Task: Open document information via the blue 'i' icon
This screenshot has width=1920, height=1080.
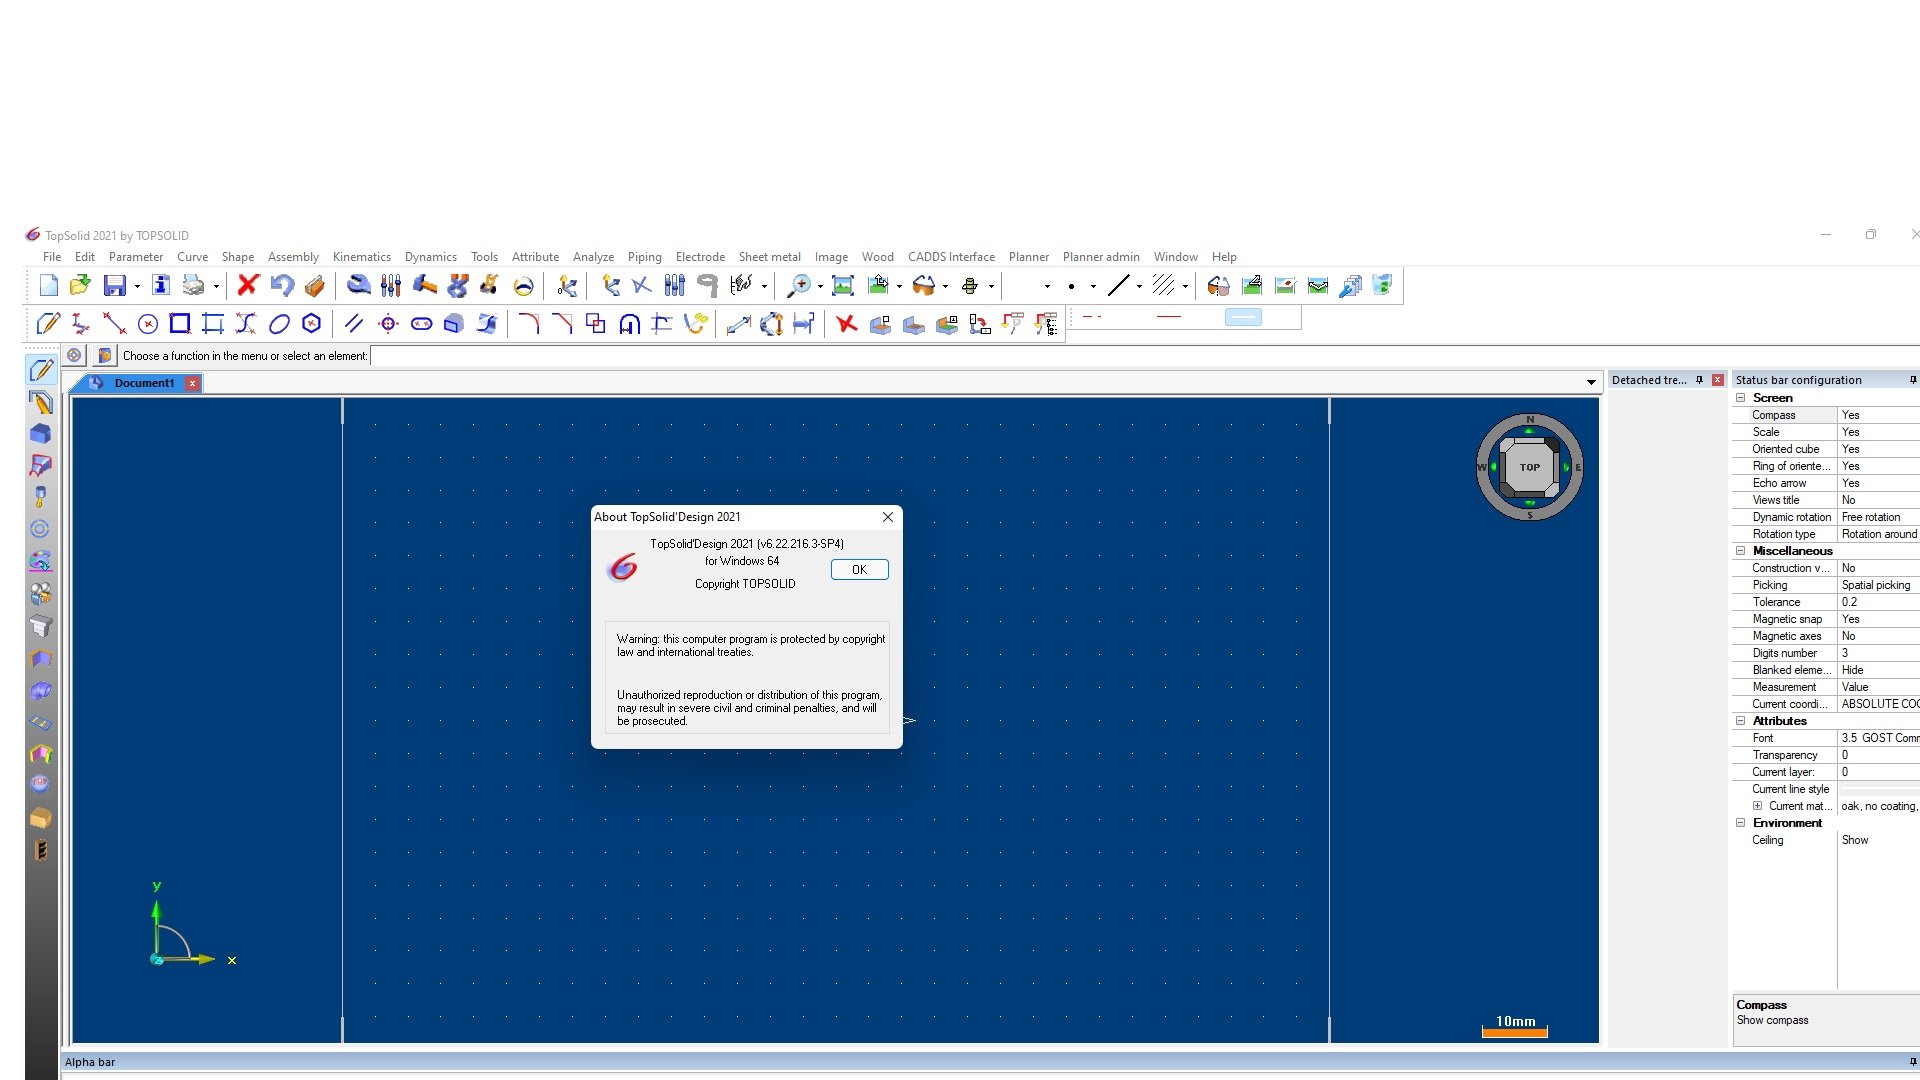Action: (x=161, y=286)
